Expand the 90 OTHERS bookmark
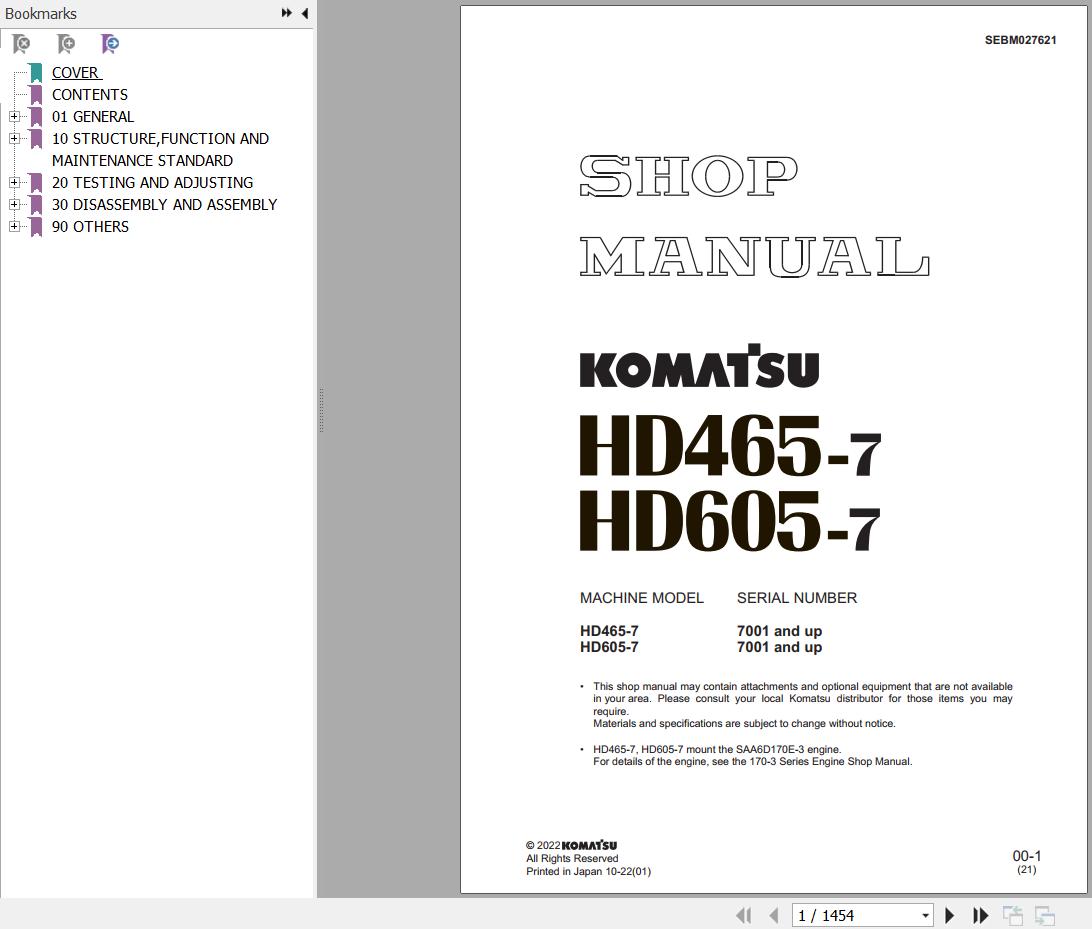This screenshot has height=929, width=1092. (x=14, y=226)
